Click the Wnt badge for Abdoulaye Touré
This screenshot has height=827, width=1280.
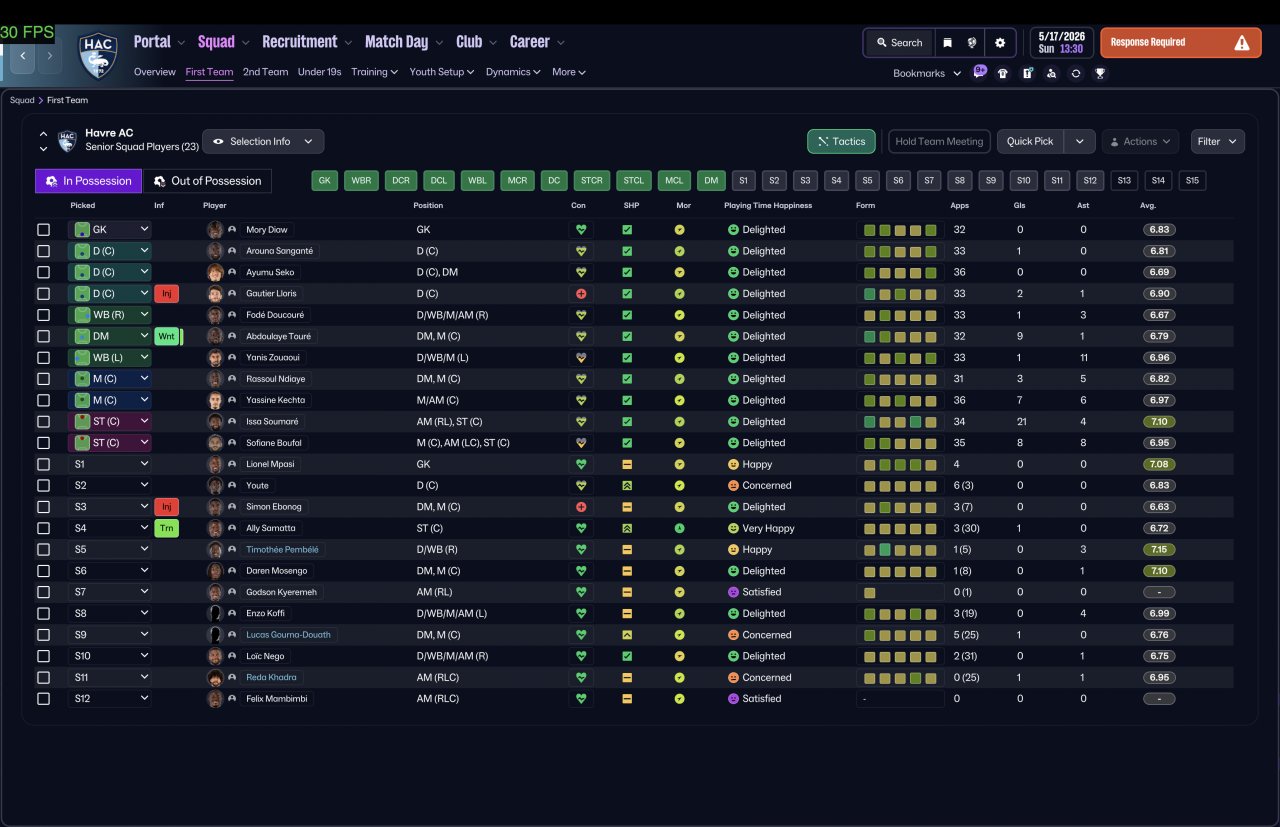(x=166, y=336)
